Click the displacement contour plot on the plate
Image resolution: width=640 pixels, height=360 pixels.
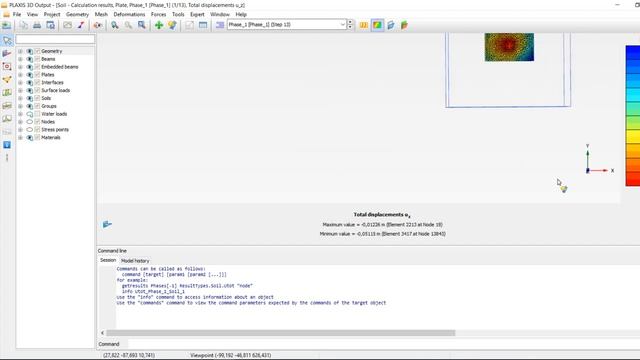coord(509,47)
